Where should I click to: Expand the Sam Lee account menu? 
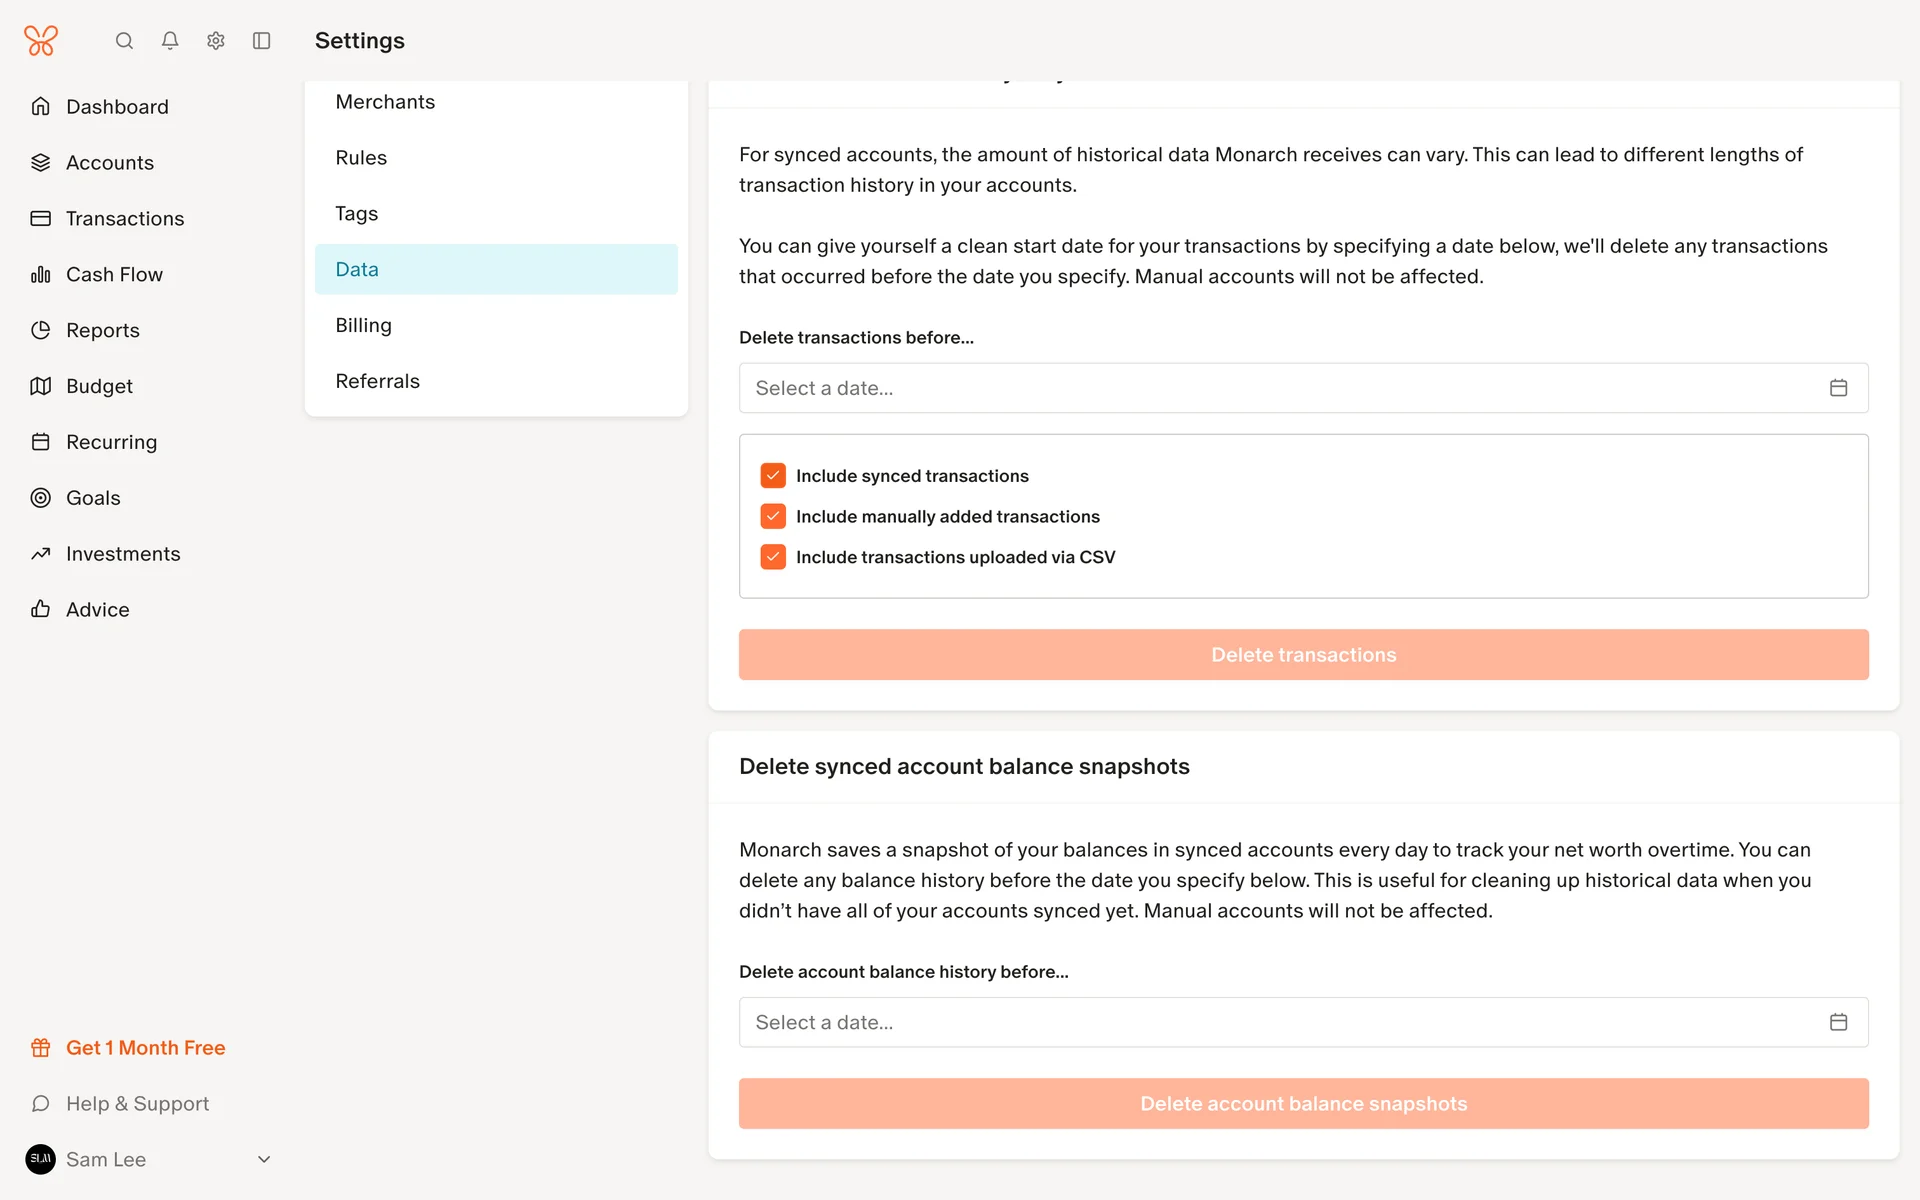coord(264,1159)
